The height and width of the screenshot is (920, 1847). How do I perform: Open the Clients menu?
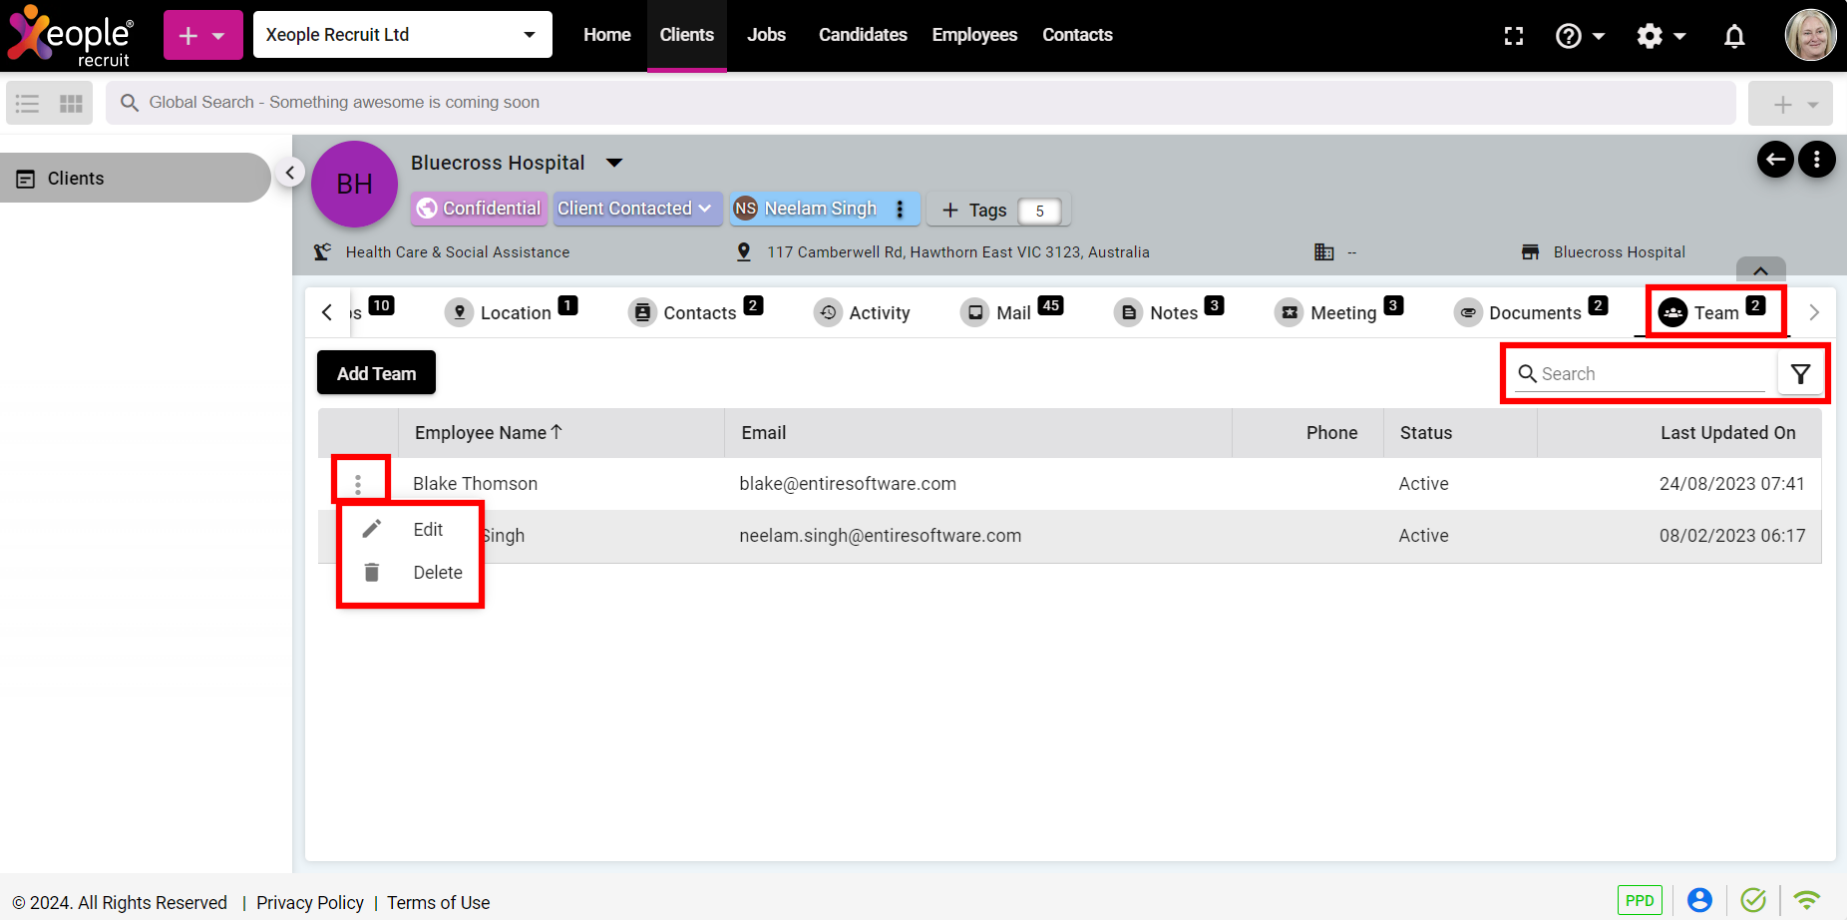pos(687,35)
